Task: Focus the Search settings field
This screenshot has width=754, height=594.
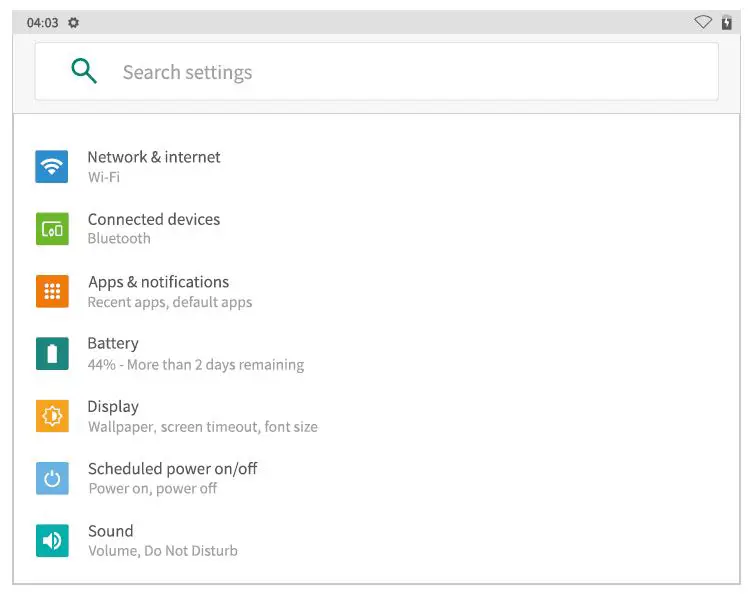Action: coord(400,72)
